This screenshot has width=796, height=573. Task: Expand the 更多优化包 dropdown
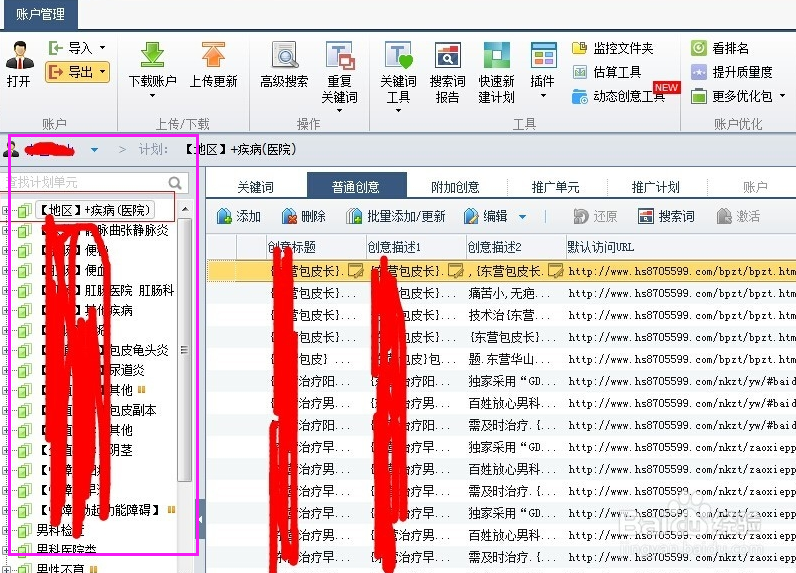point(740,96)
